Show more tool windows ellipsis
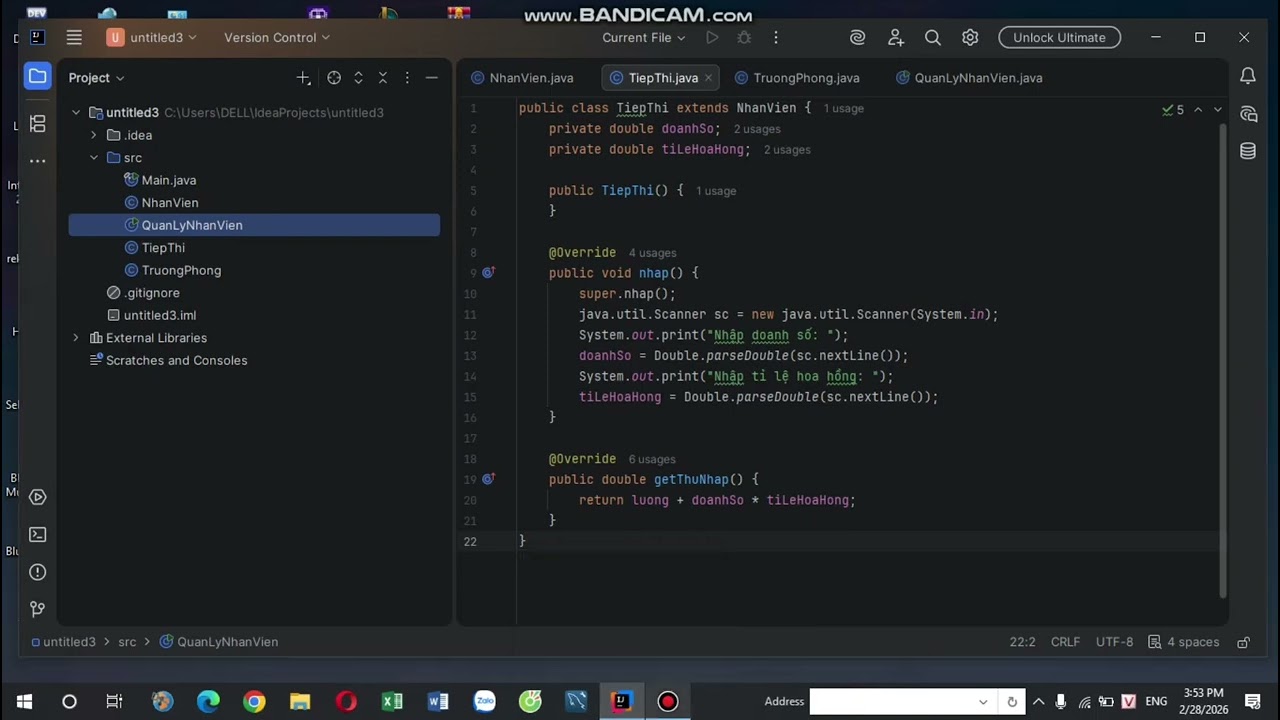The height and width of the screenshot is (720, 1280). (x=37, y=160)
